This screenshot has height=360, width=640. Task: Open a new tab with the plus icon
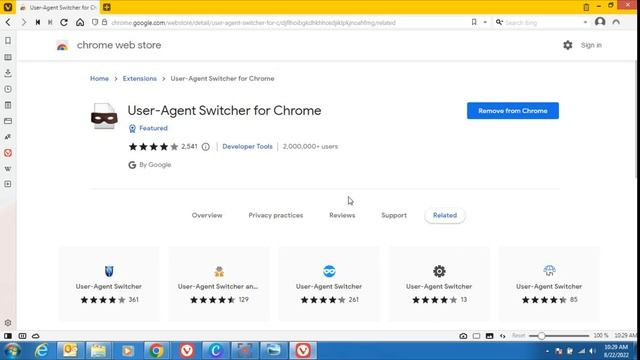(x=107, y=7)
